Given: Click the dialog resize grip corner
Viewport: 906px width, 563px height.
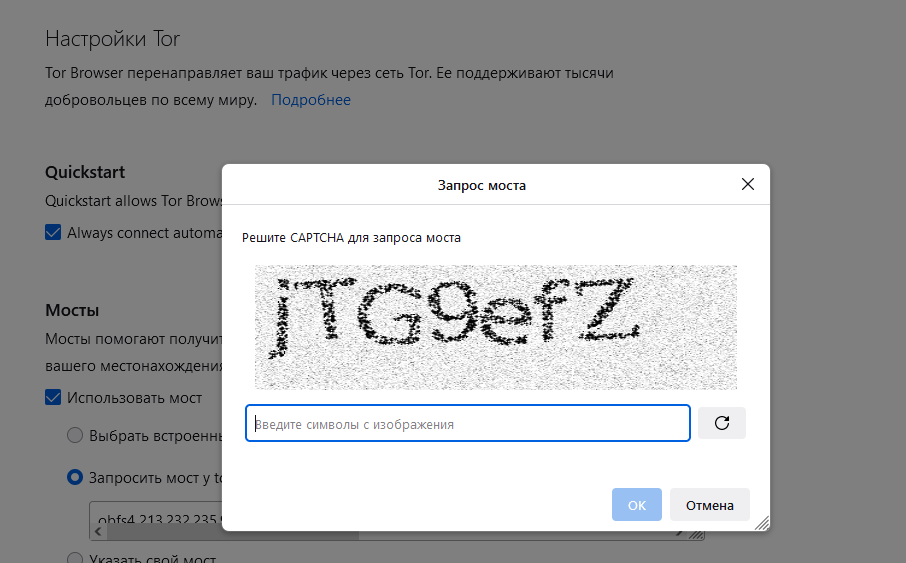Looking at the screenshot, I should tap(763, 524).
